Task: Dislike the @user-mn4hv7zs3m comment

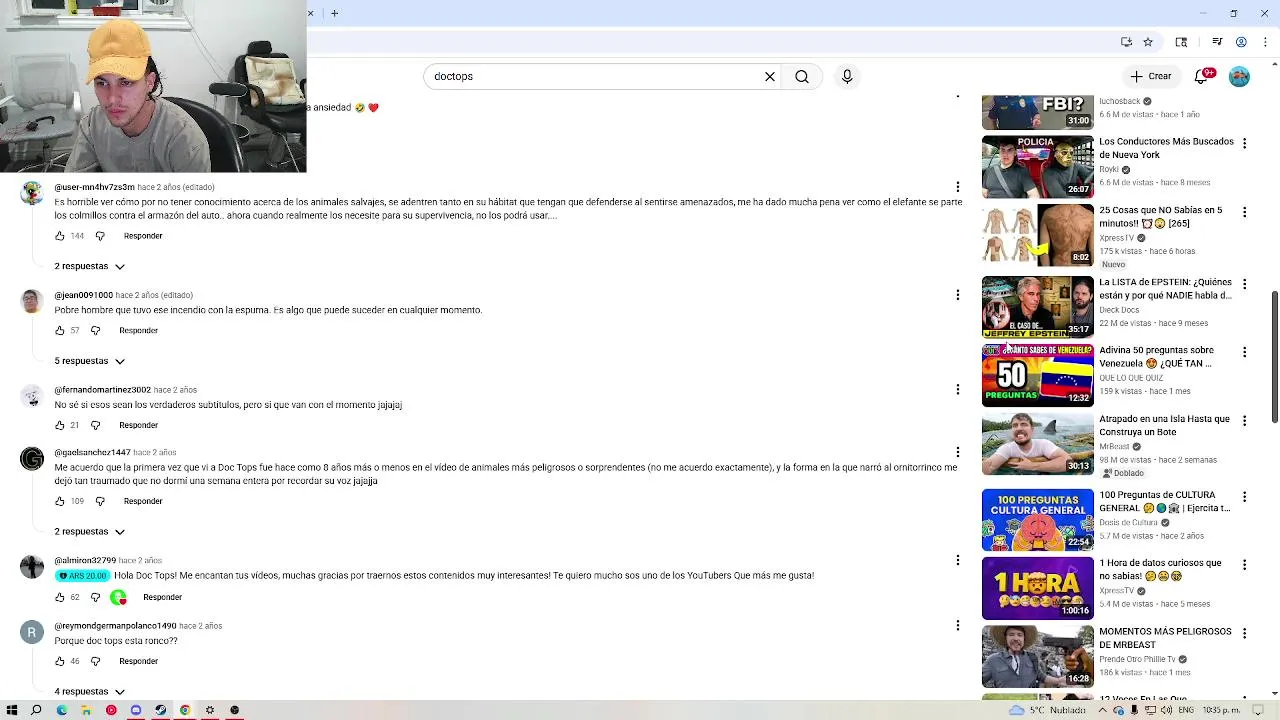Action: point(100,236)
